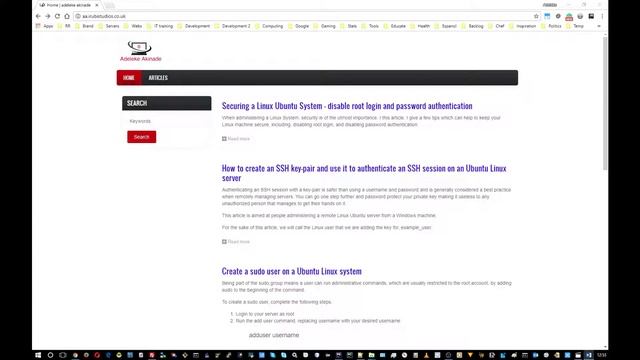Open the Cortana circle on the taskbar

(x=50, y=355)
